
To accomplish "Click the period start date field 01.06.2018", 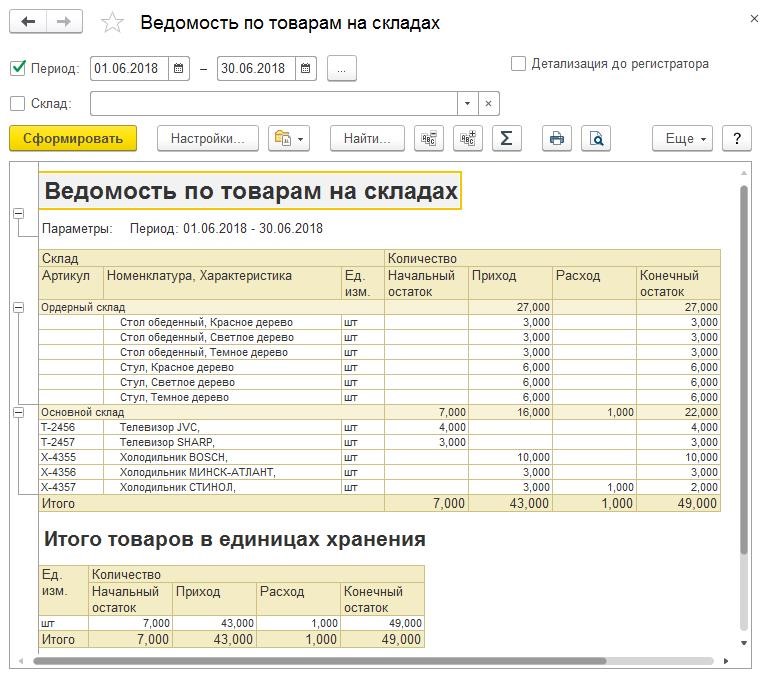I will coord(129,68).
